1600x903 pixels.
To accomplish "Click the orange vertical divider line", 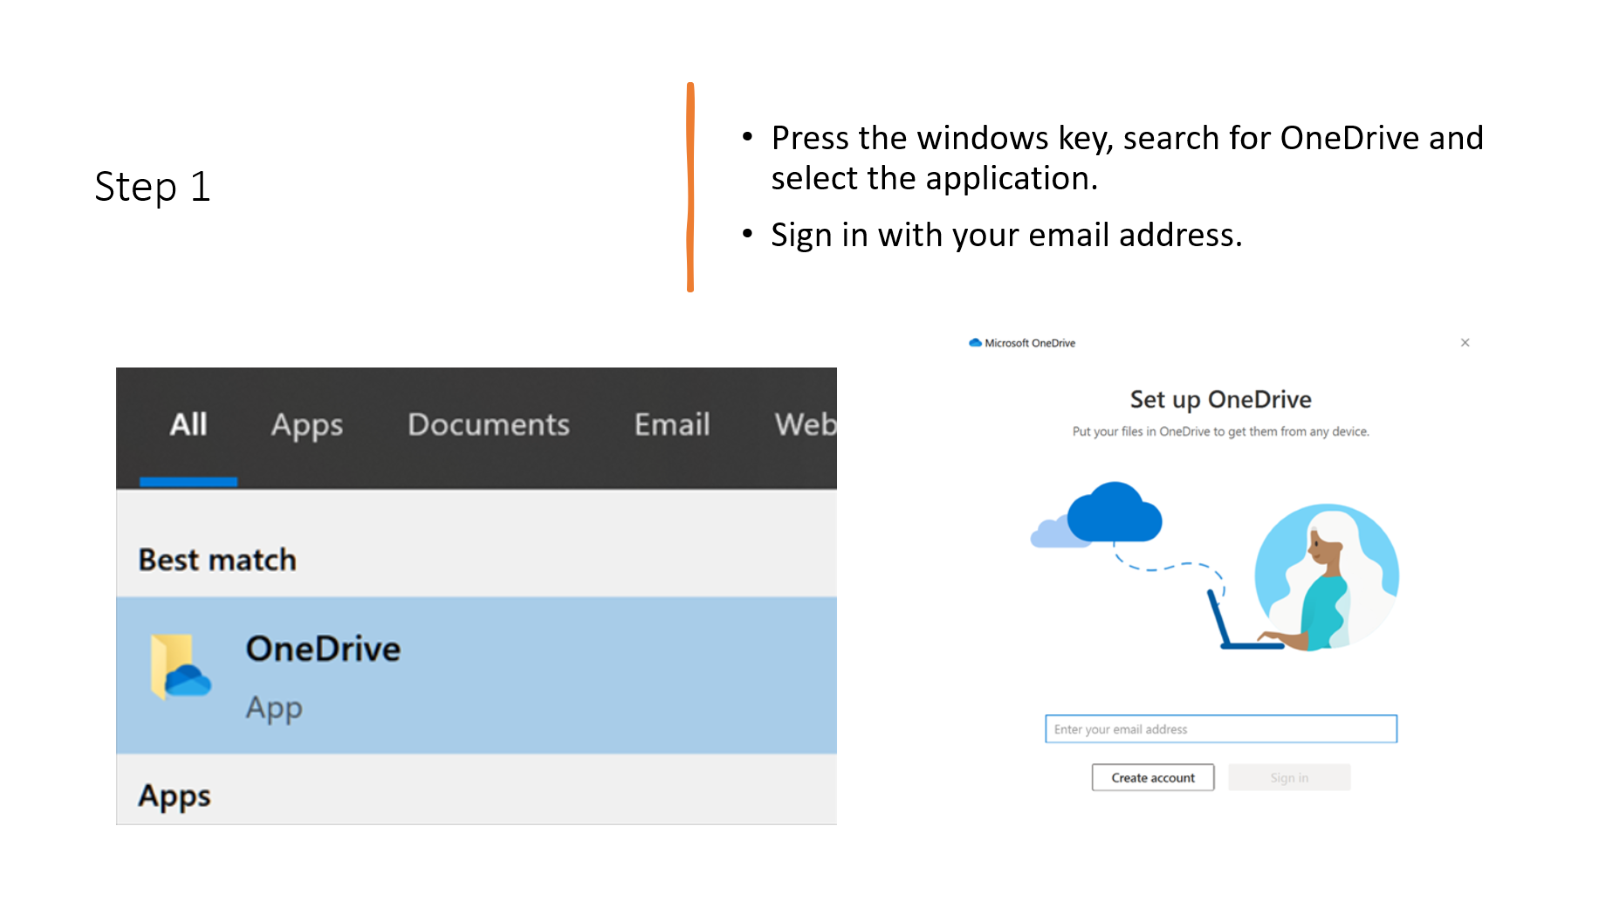I will [x=690, y=188].
